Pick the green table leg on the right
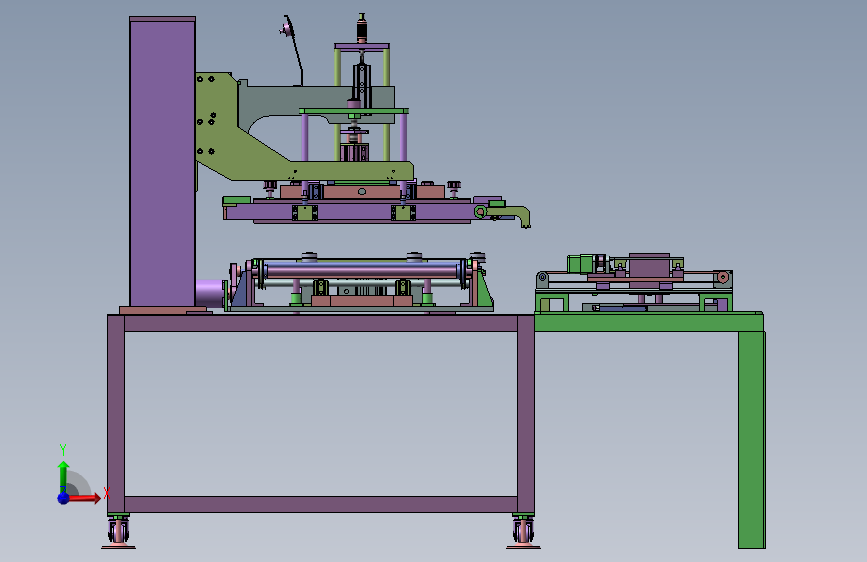867x562 pixels. coord(751,439)
